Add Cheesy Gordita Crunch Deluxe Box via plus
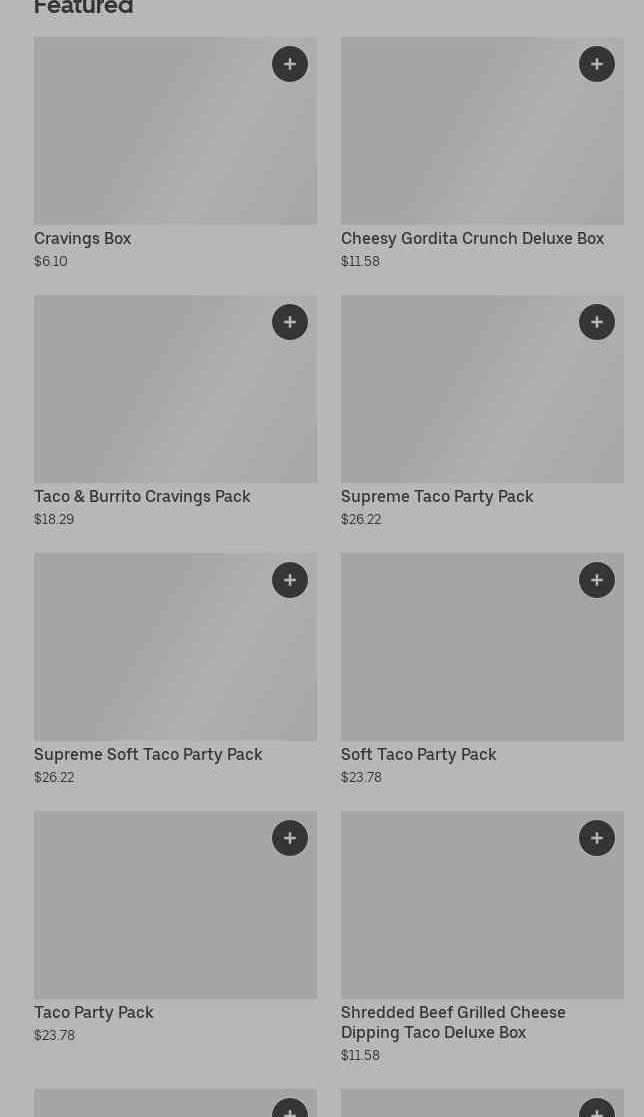644x1117 pixels. (x=597, y=64)
